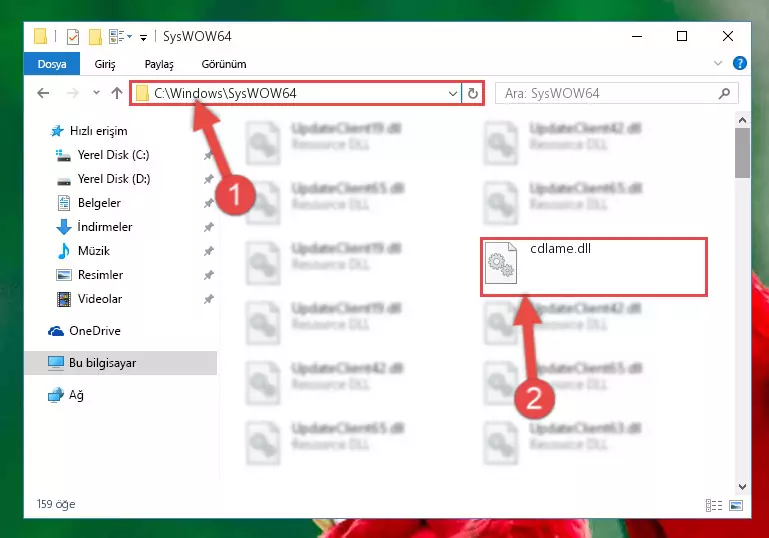Minimize the SysWOW64 window
The width and height of the screenshot is (769, 538).
pyautogui.click(x=637, y=36)
